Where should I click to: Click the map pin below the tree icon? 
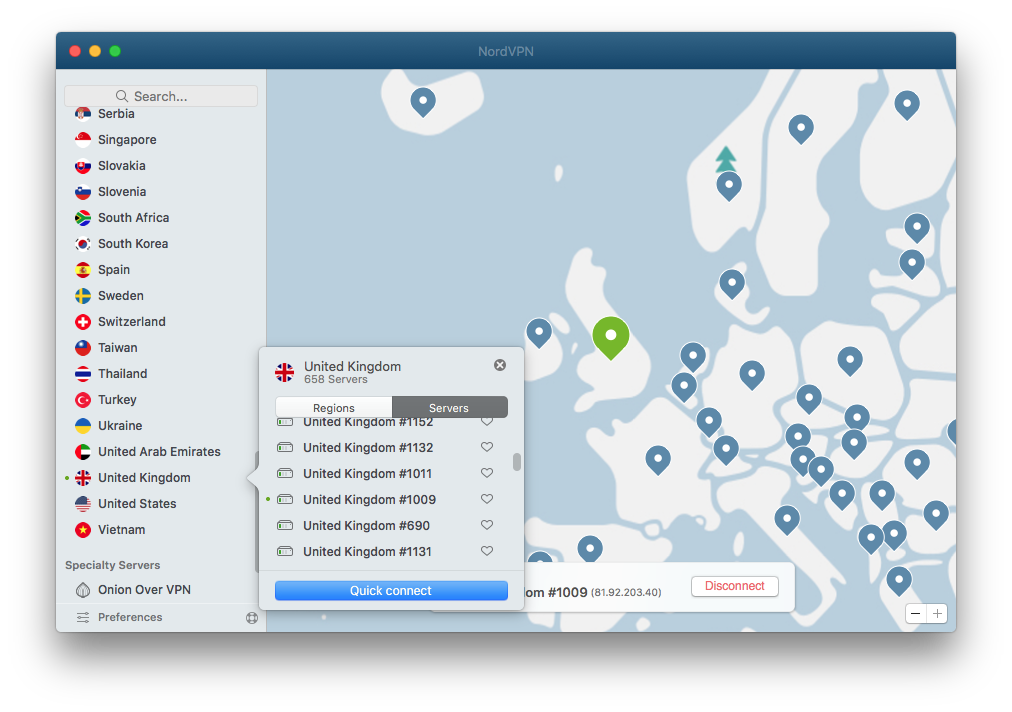pos(729,184)
